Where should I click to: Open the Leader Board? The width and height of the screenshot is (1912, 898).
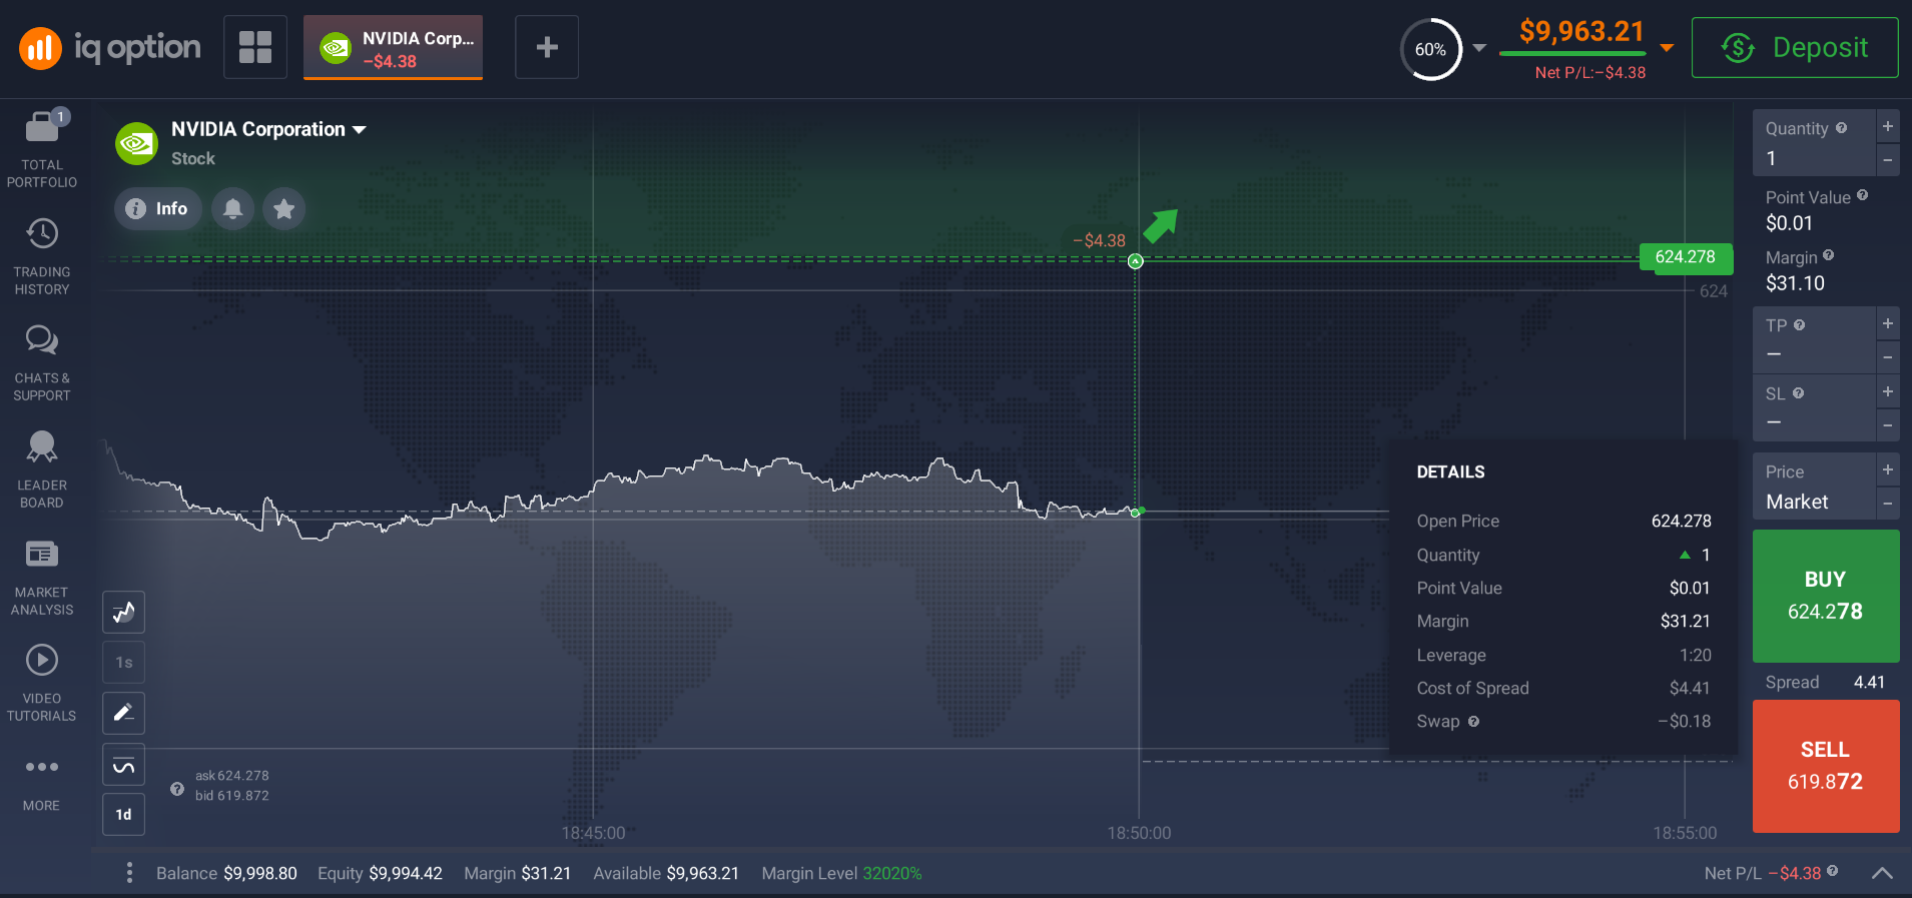(42, 470)
